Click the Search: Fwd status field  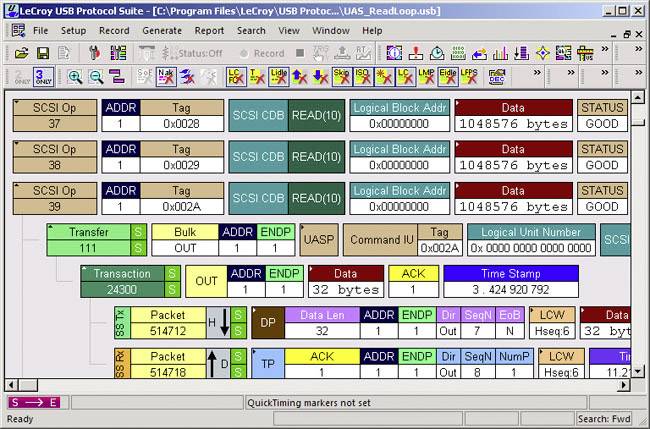tap(605, 419)
